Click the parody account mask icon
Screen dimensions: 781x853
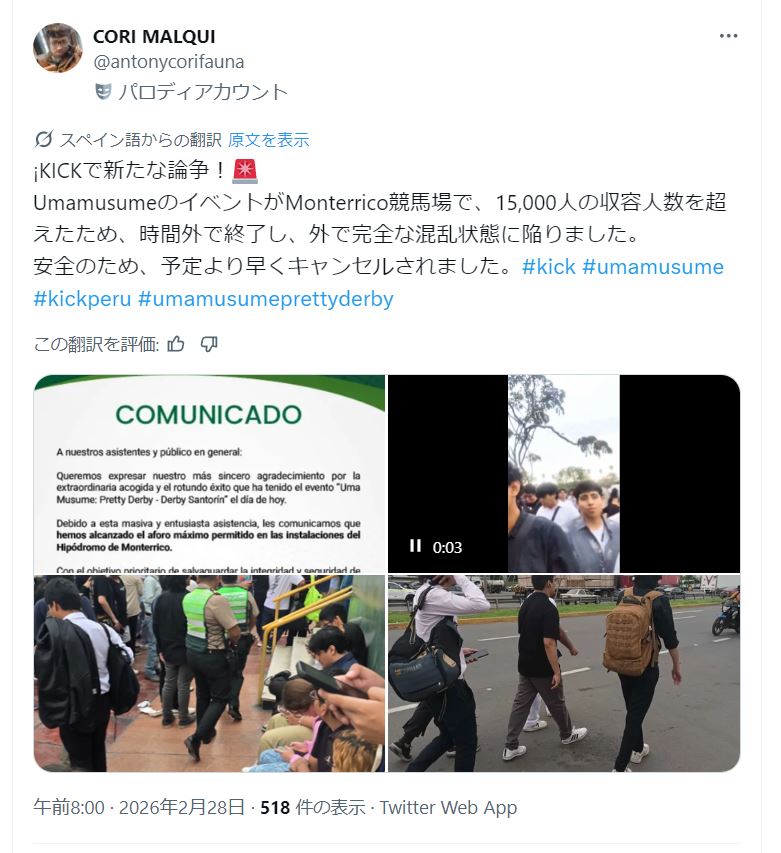[103, 91]
